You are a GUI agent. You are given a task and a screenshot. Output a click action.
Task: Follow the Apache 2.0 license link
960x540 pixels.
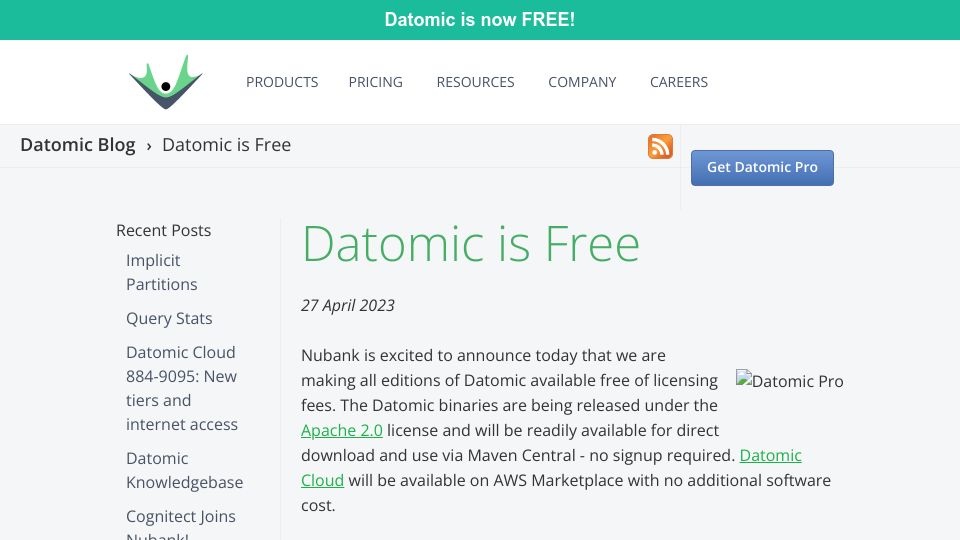pos(342,430)
